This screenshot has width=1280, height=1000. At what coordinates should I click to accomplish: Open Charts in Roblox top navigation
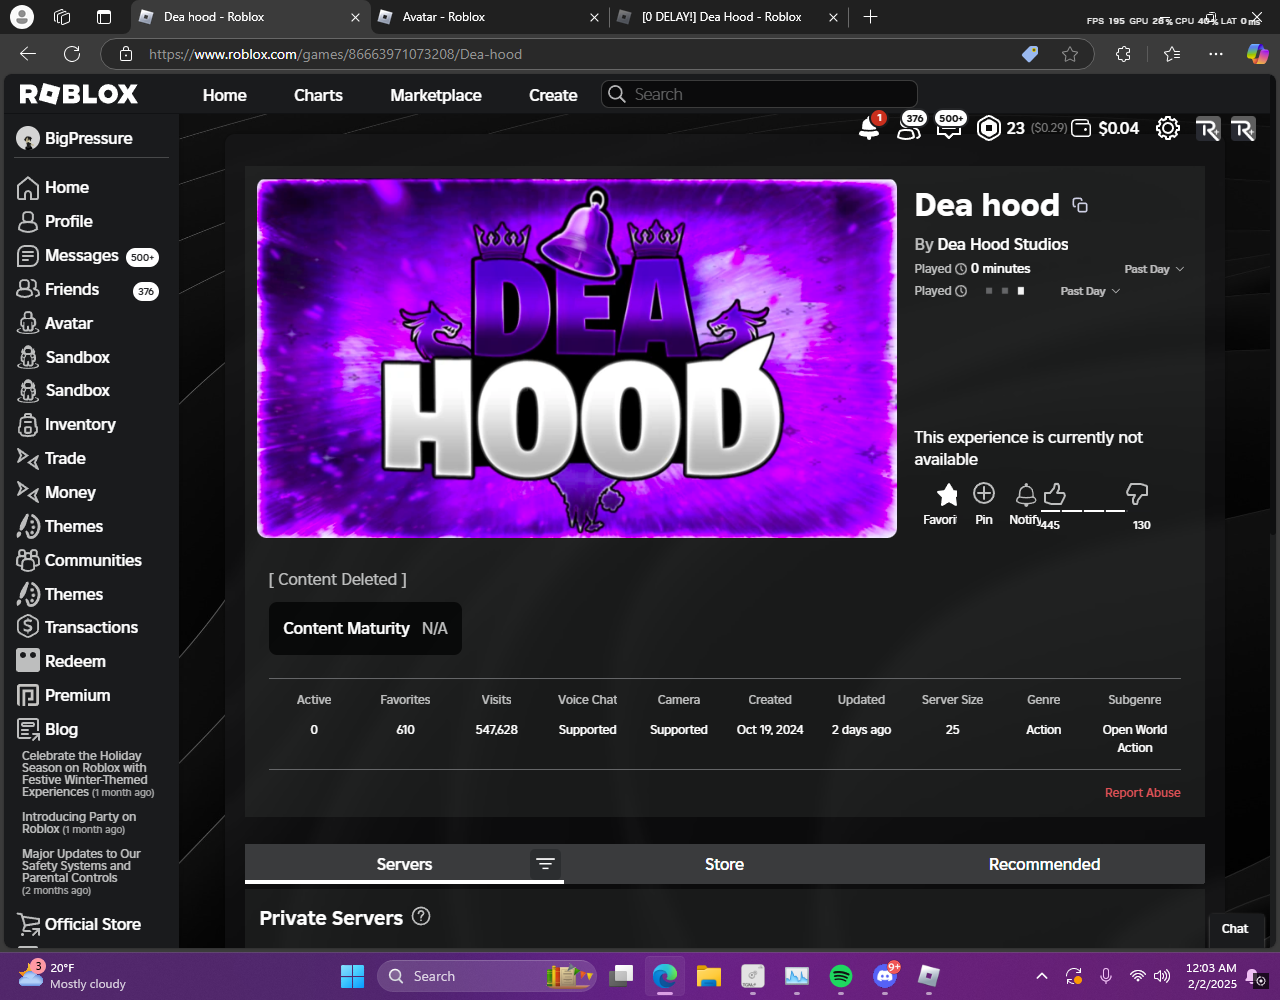(x=318, y=95)
